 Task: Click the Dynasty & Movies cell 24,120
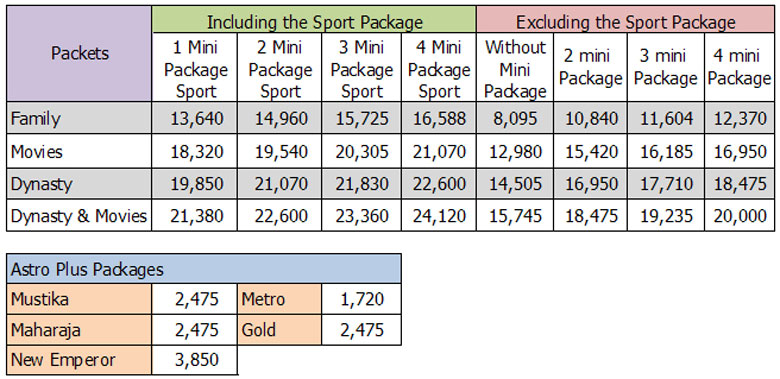pyautogui.click(x=439, y=216)
